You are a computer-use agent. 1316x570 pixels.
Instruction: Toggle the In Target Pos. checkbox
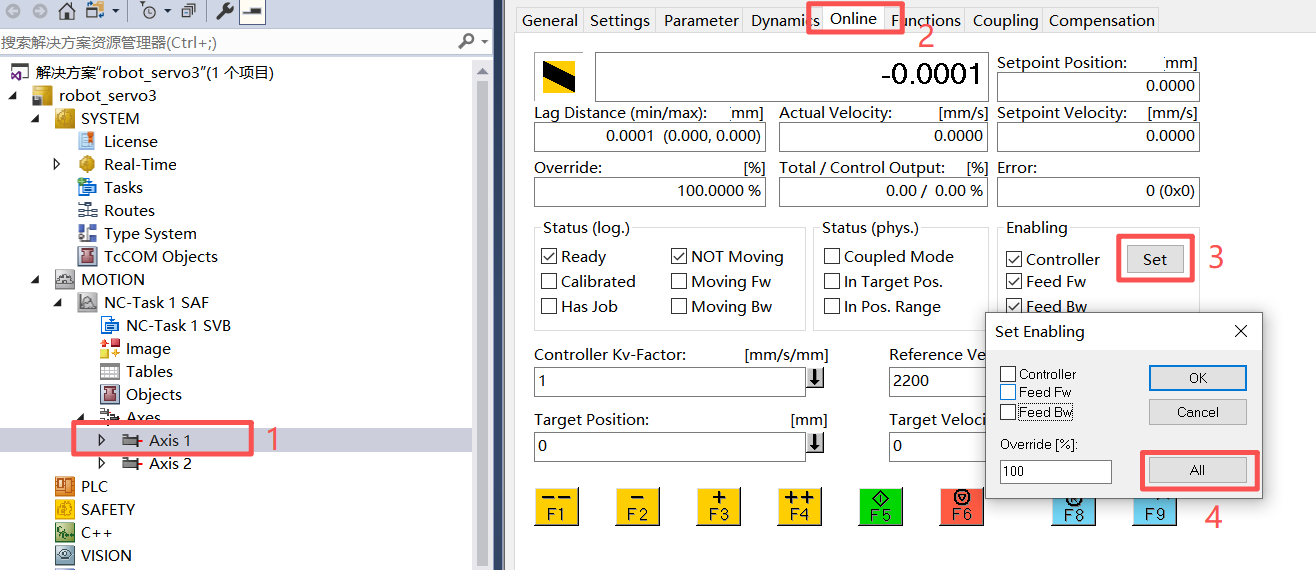[x=832, y=282]
